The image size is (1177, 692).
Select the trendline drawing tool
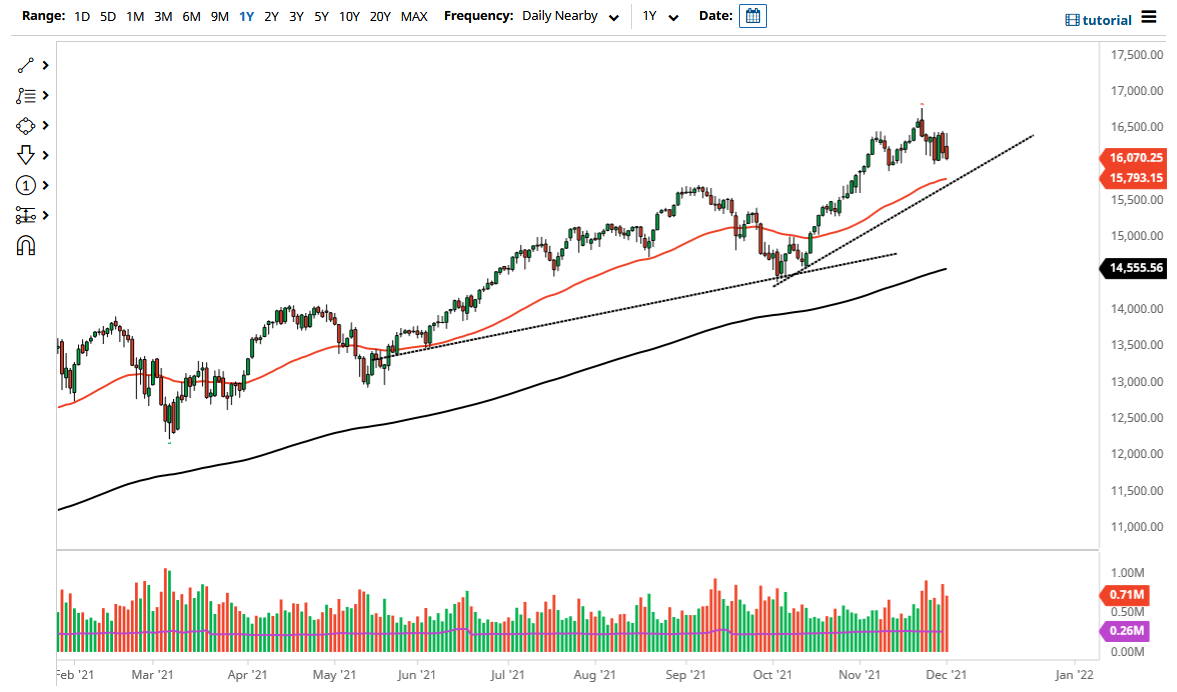[27, 65]
